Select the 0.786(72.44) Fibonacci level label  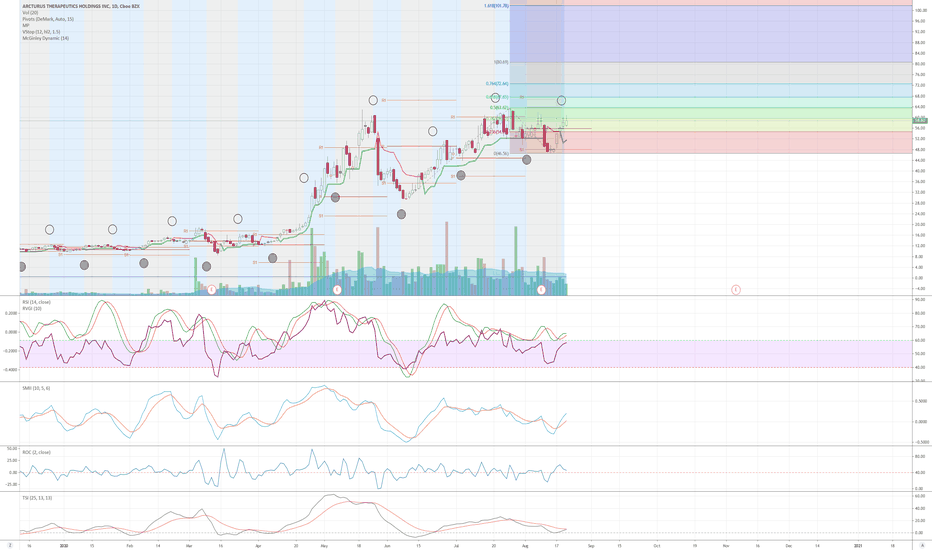point(497,84)
